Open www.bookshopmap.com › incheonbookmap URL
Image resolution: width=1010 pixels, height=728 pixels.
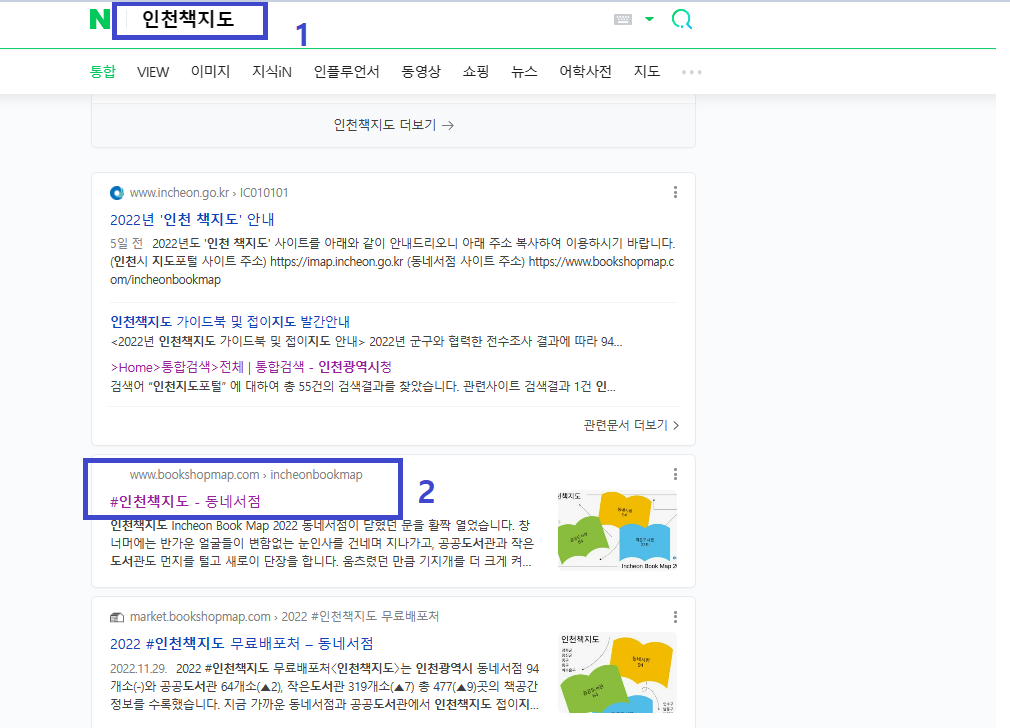click(246, 475)
